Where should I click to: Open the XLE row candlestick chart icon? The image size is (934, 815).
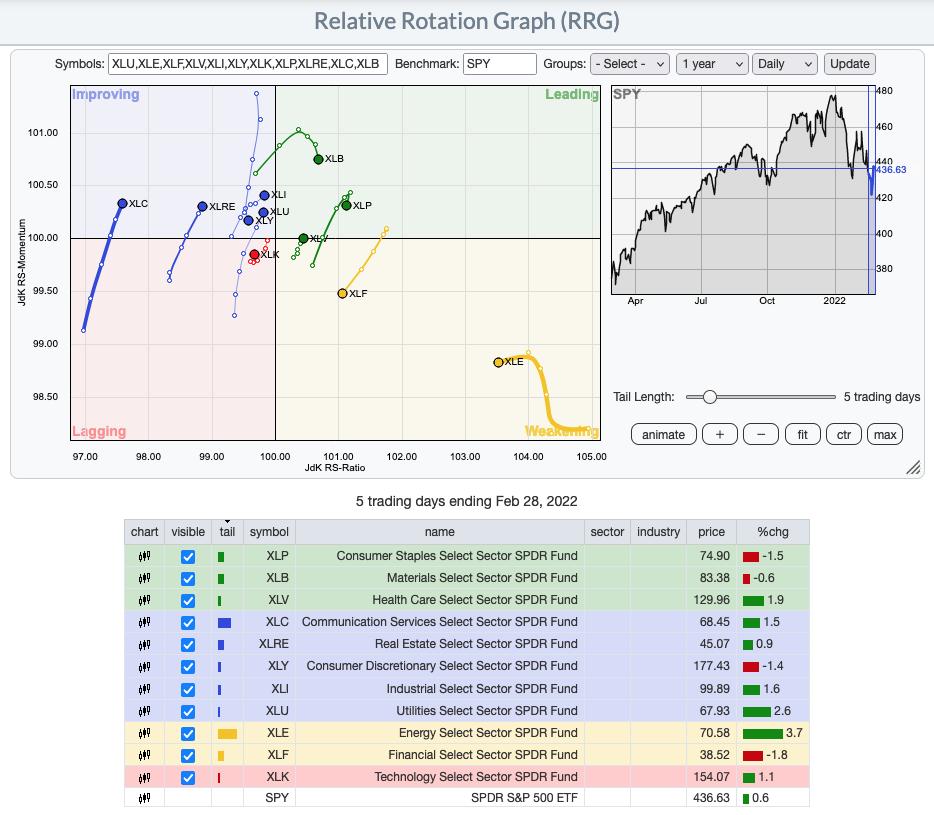point(144,733)
